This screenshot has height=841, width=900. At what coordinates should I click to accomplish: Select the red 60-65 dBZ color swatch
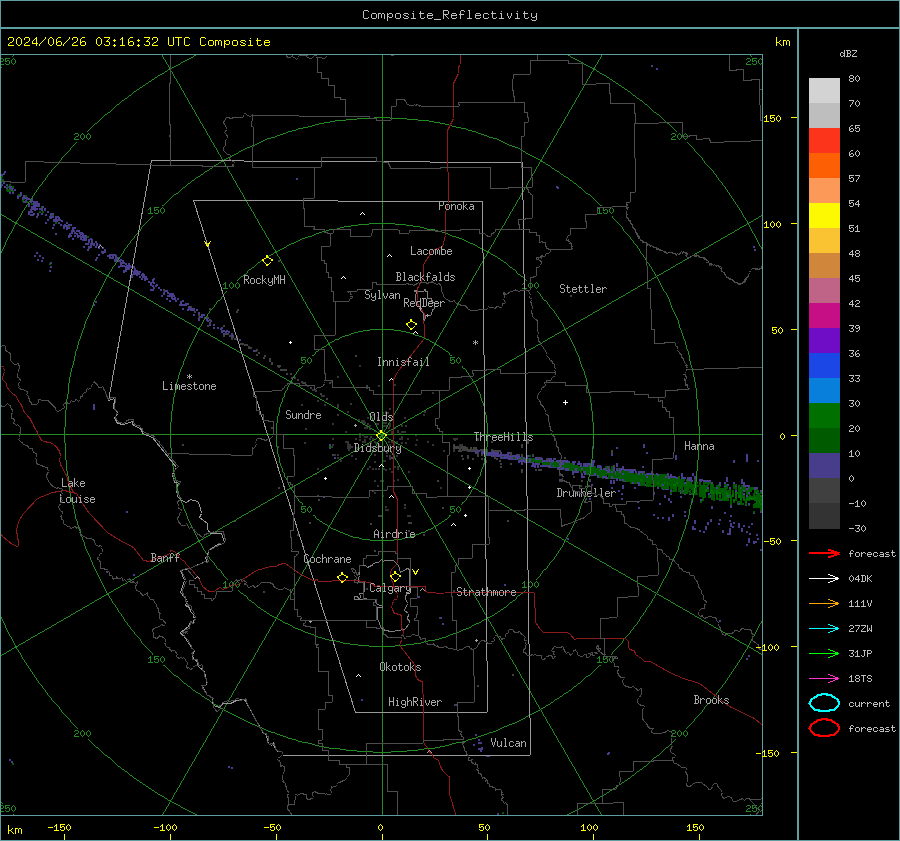pyautogui.click(x=824, y=141)
